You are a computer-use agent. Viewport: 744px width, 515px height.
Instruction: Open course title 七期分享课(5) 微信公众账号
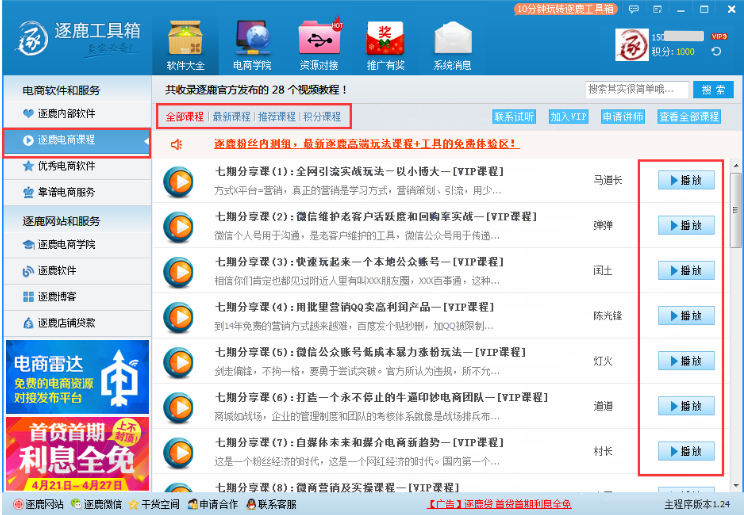371,352
